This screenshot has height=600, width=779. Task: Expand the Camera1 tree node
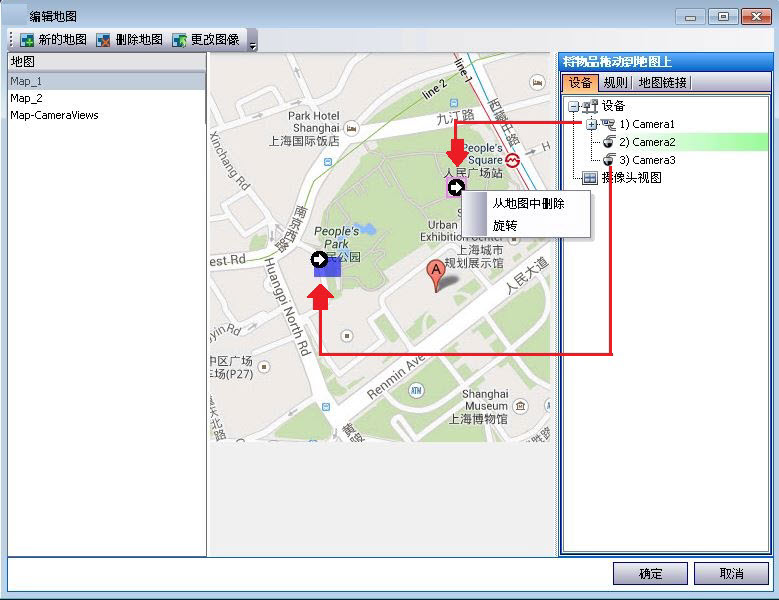[x=591, y=124]
